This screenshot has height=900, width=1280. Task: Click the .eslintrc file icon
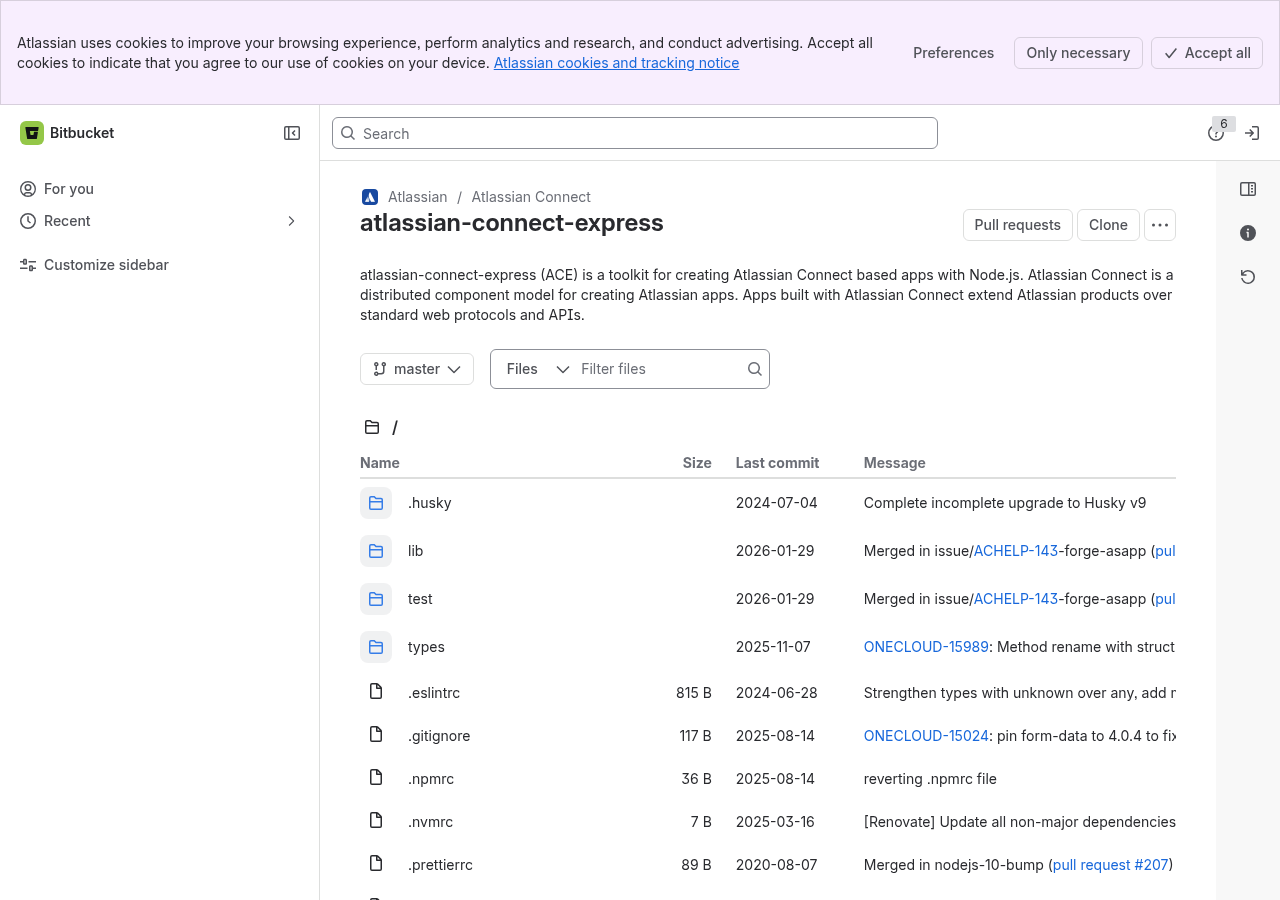[376, 691]
